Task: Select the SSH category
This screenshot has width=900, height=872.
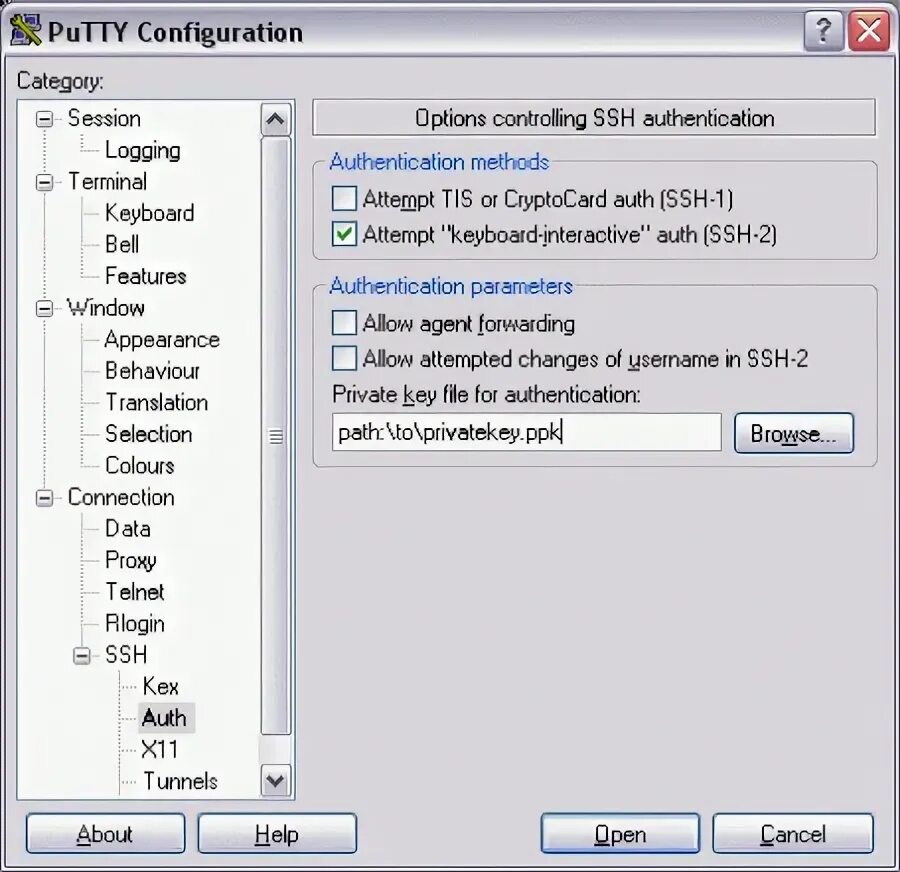Action: tap(126, 655)
